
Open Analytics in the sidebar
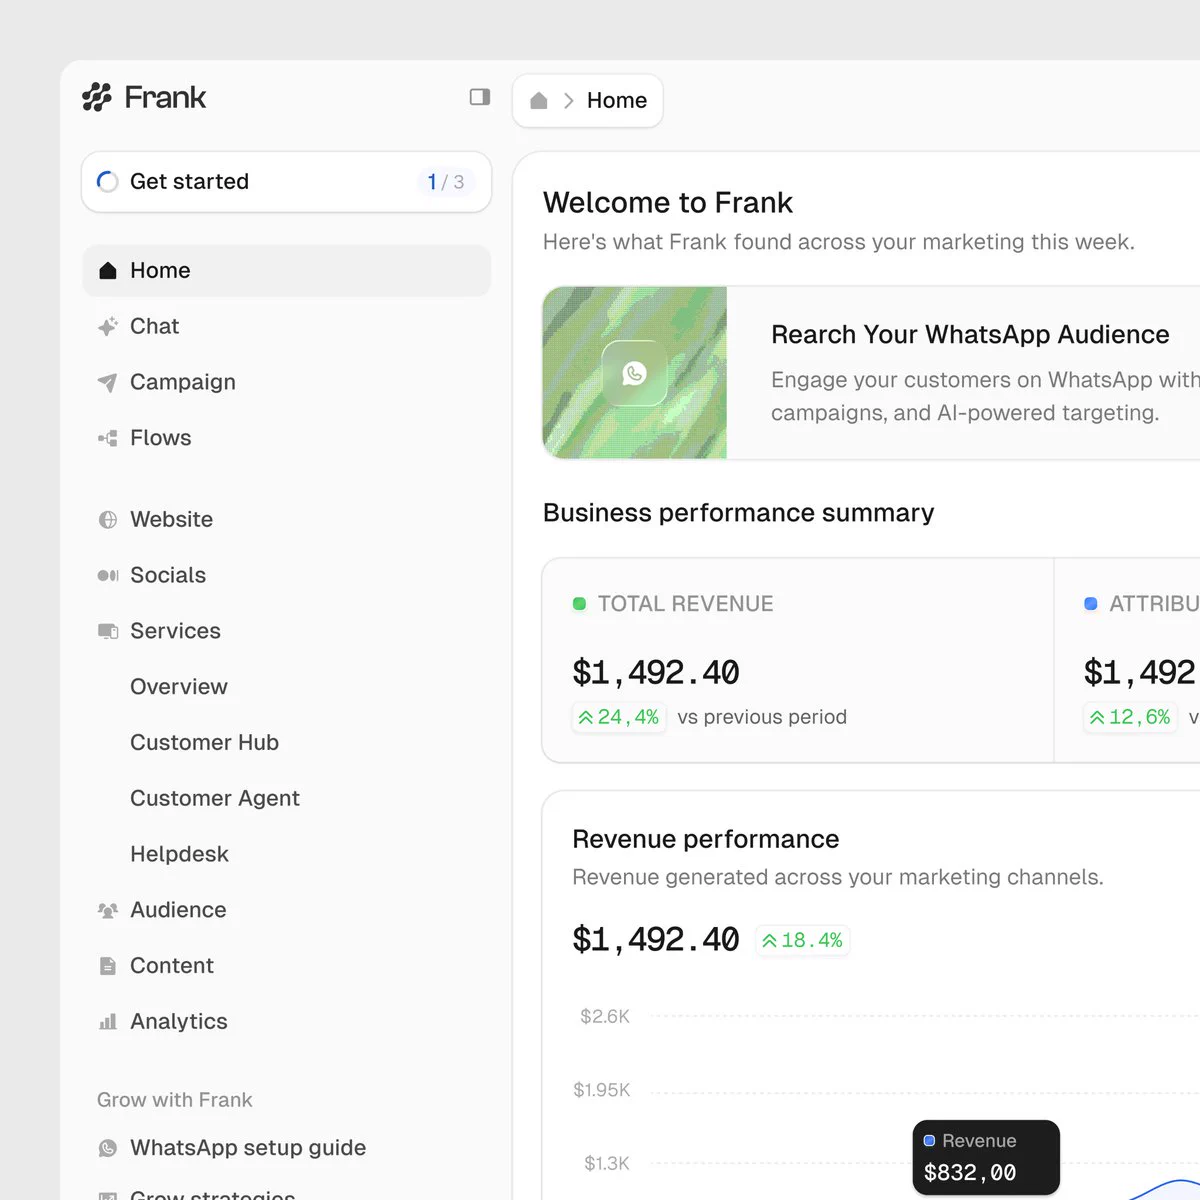286,1022
